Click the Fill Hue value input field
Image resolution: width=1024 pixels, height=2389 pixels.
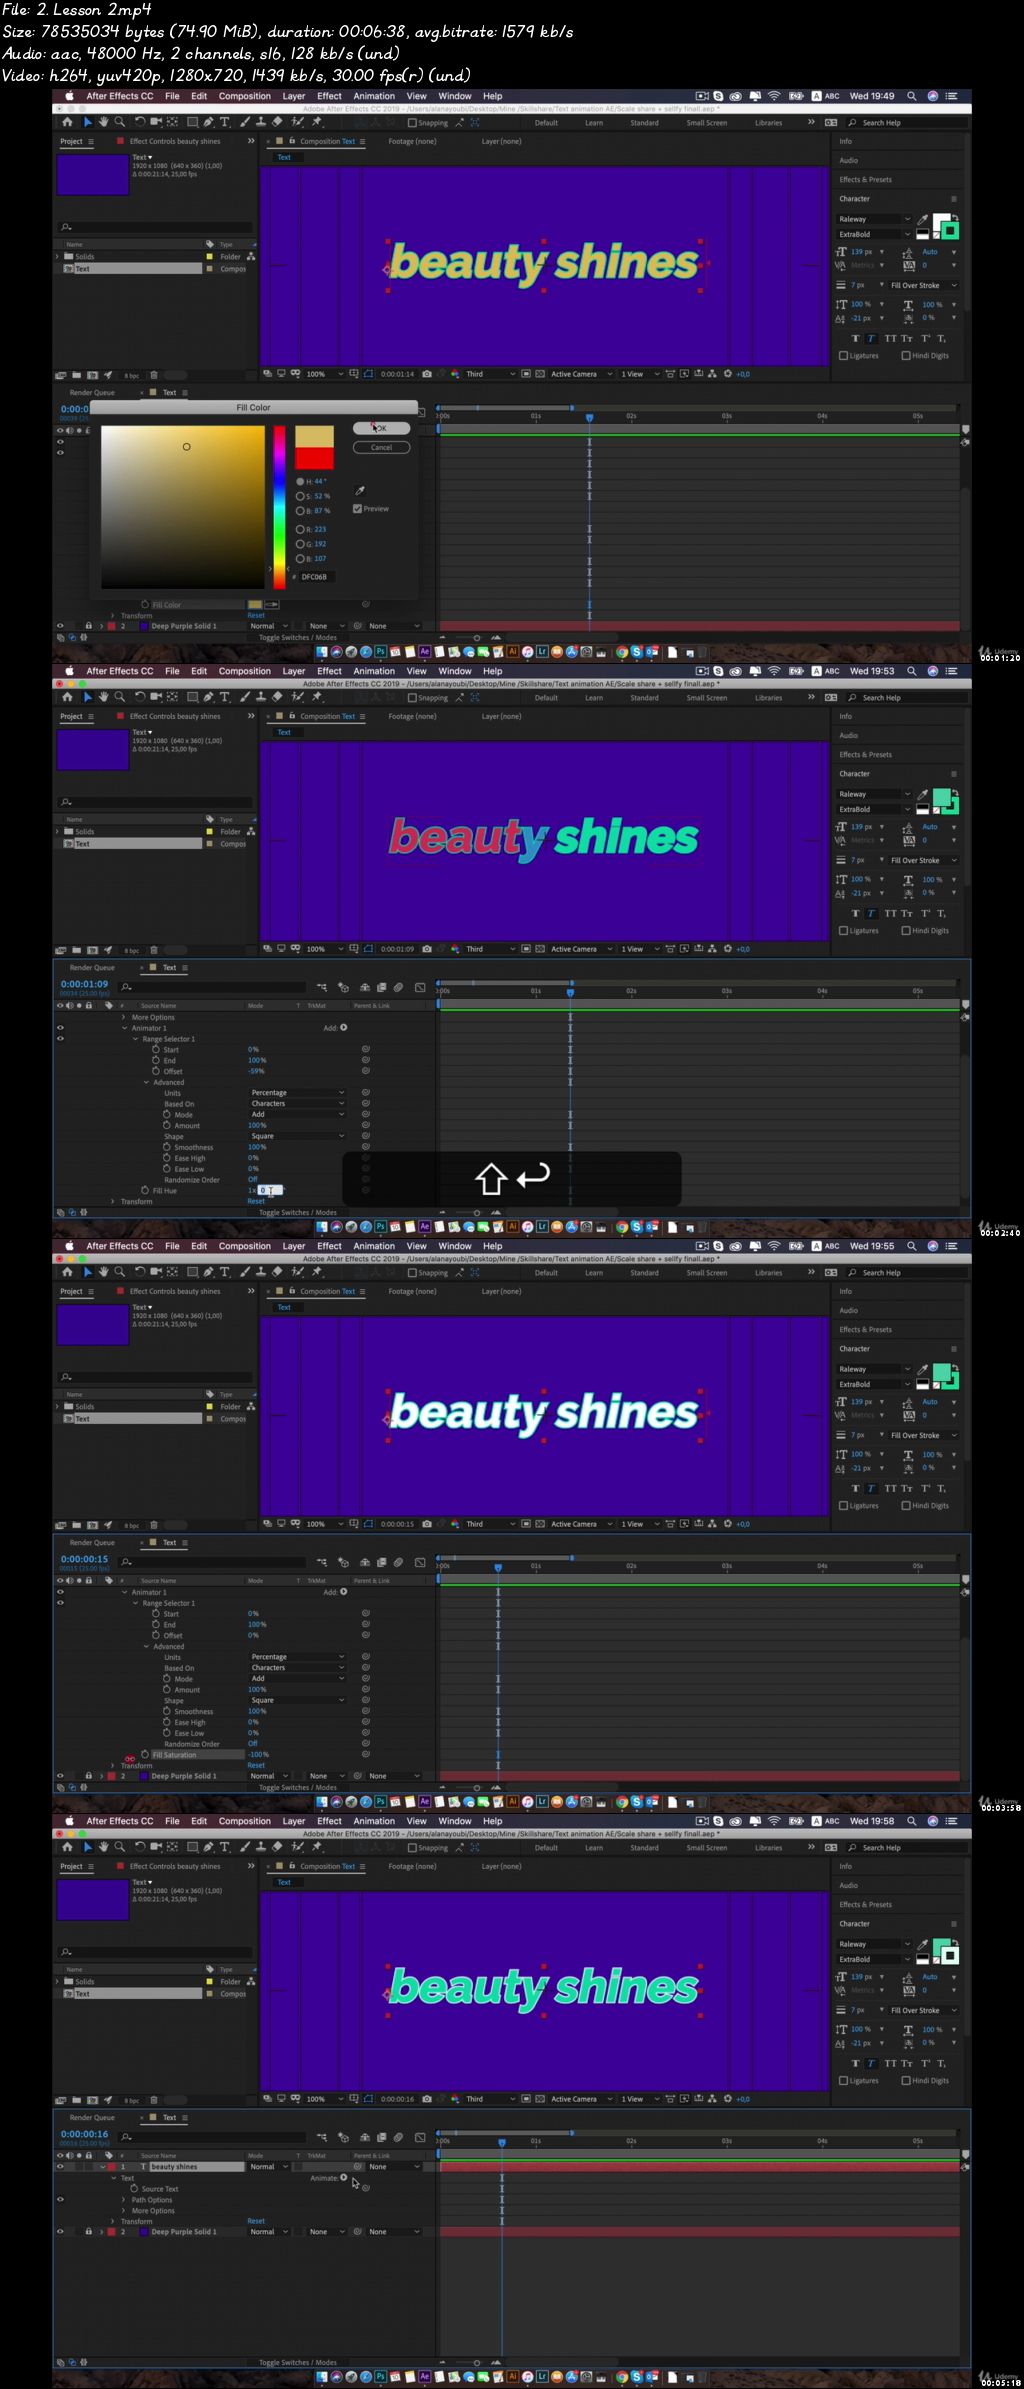tap(270, 1190)
